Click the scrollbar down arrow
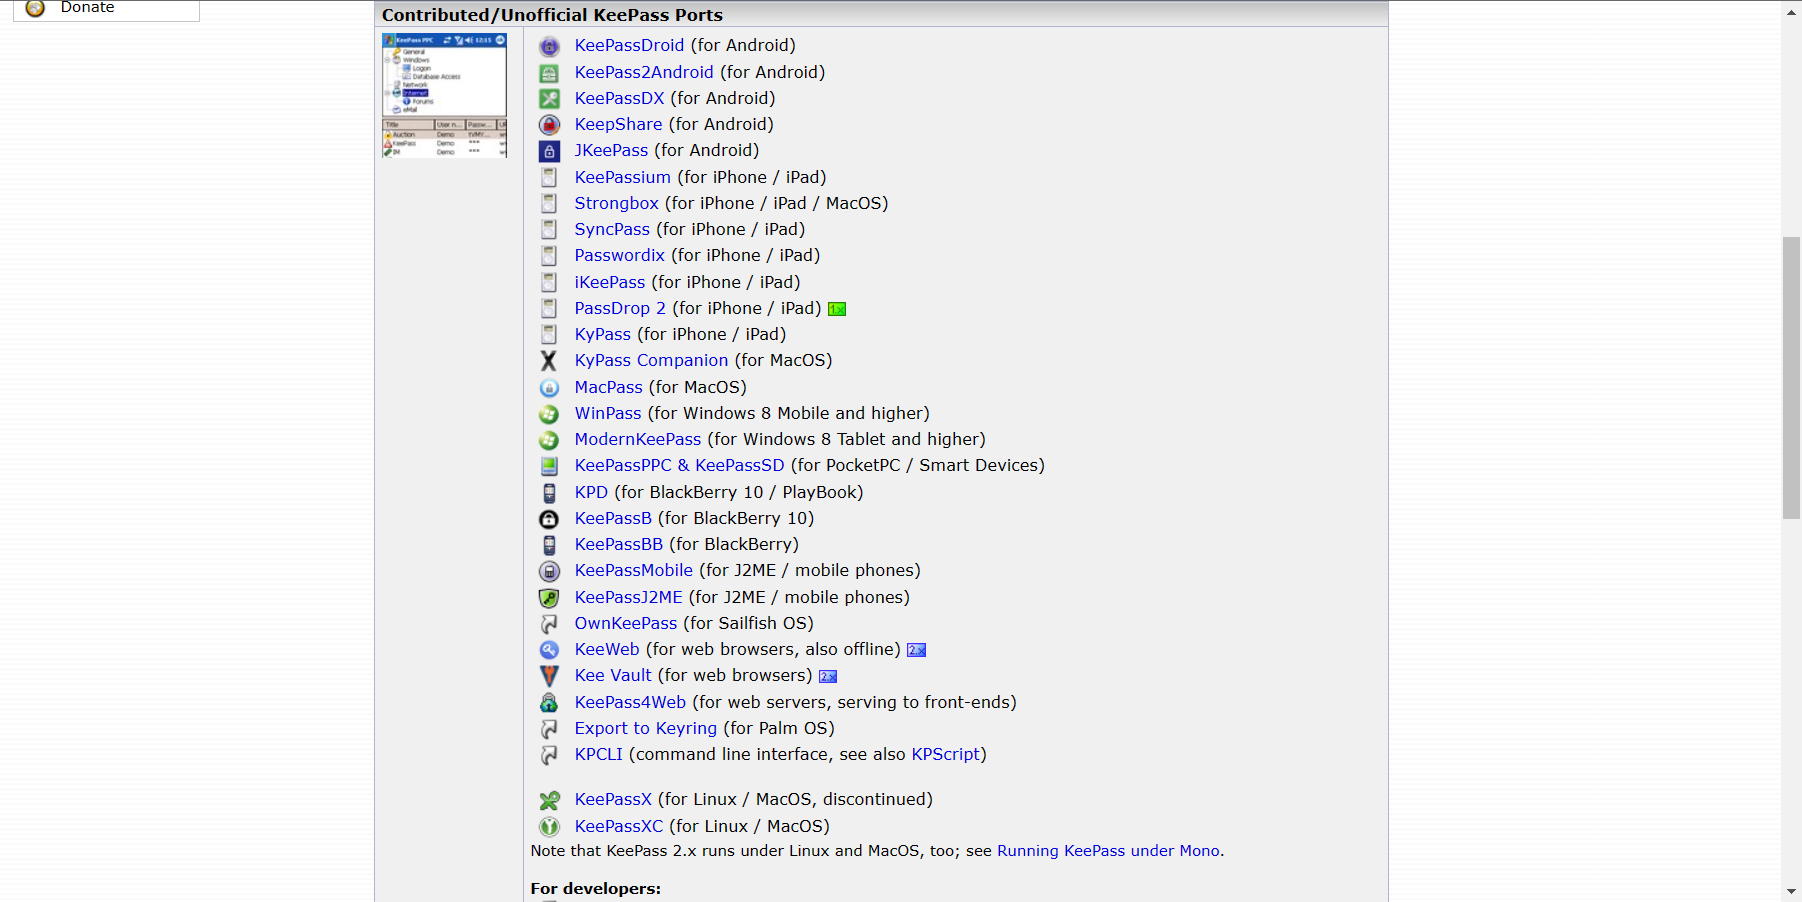 coord(1791,891)
